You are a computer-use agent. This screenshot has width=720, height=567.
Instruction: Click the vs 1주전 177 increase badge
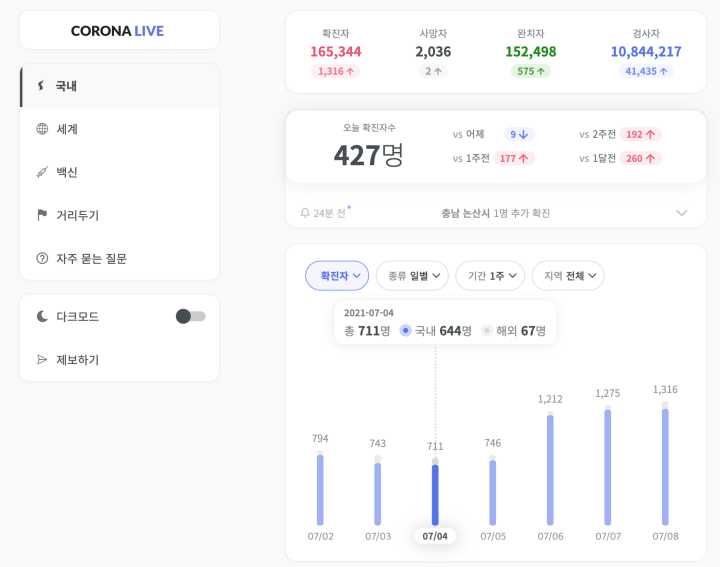pyautogui.click(x=513, y=158)
